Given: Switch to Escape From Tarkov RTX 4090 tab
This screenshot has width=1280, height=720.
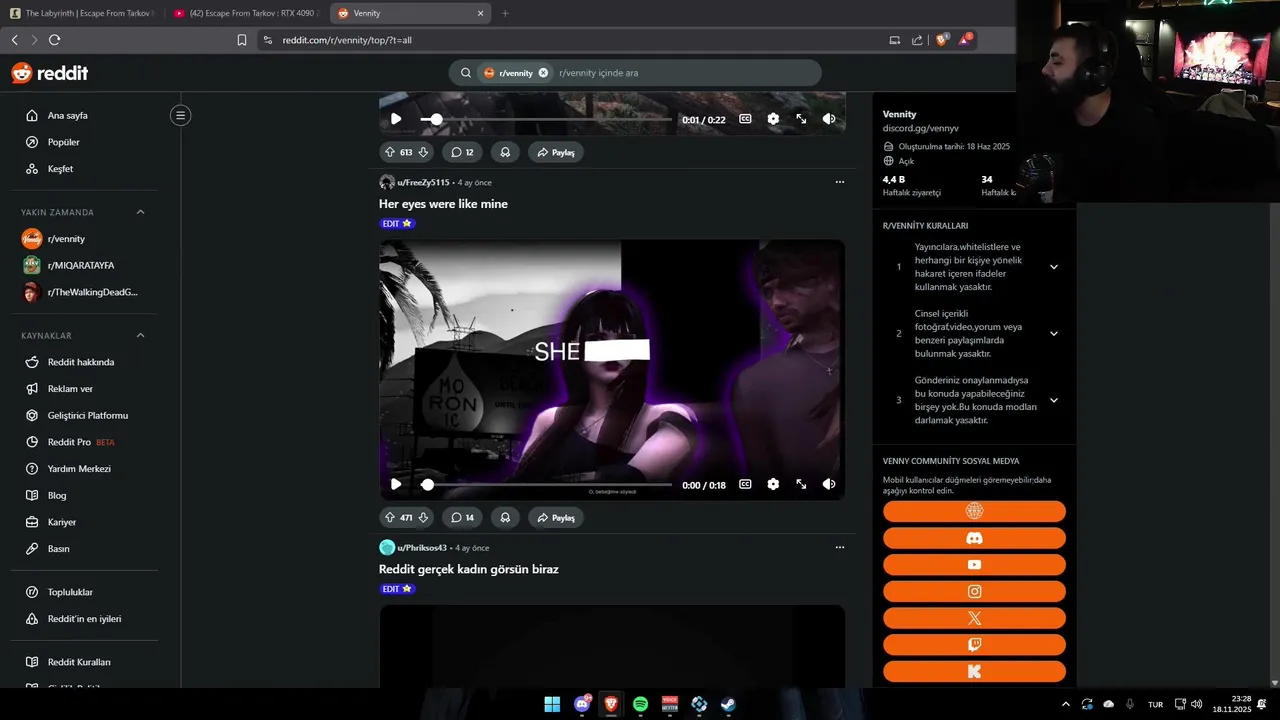Looking at the screenshot, I should (x=246, y=13).
